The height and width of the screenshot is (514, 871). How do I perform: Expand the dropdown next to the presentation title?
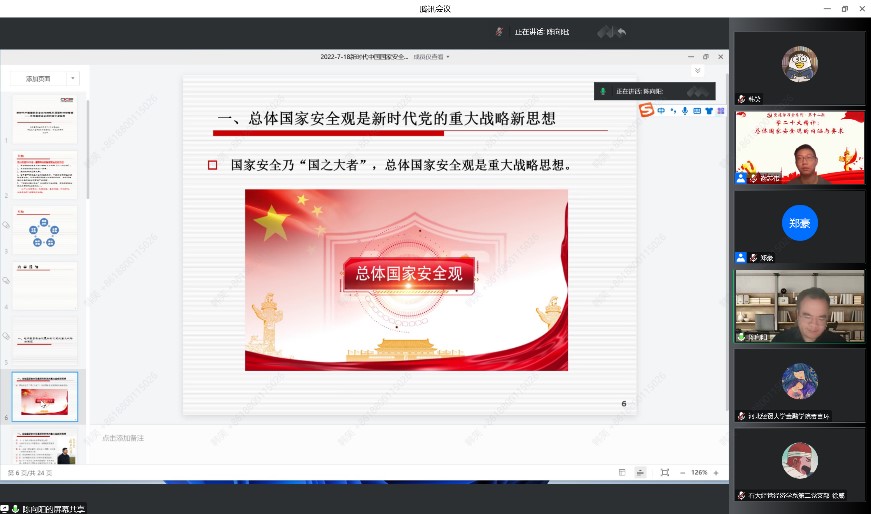pyautogui.click(x=448, y=57)
